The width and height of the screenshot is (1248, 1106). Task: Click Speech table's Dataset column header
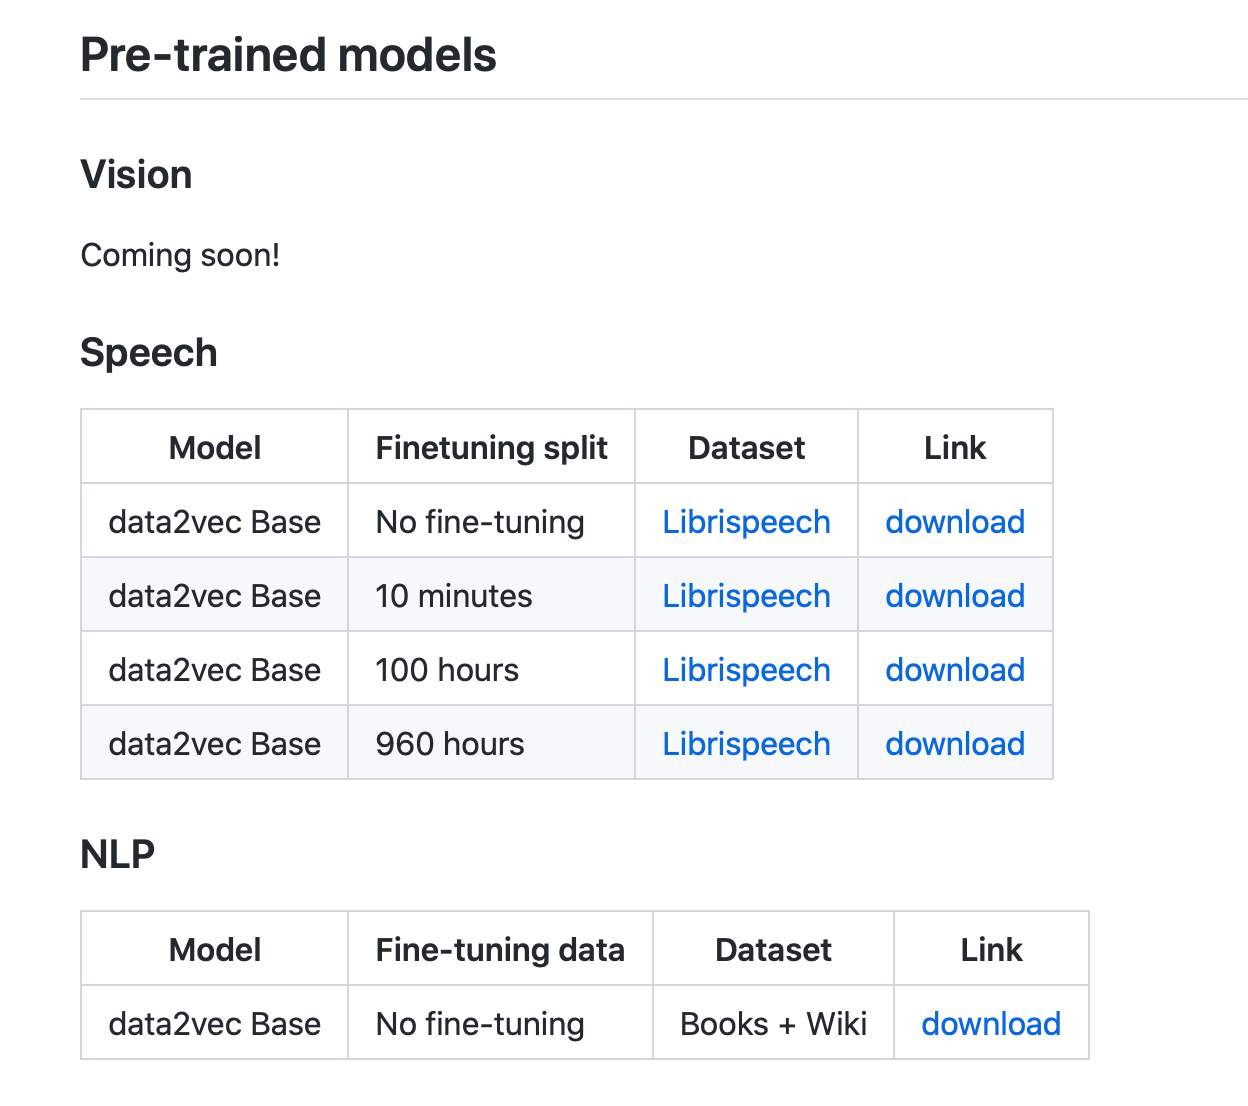746,448
